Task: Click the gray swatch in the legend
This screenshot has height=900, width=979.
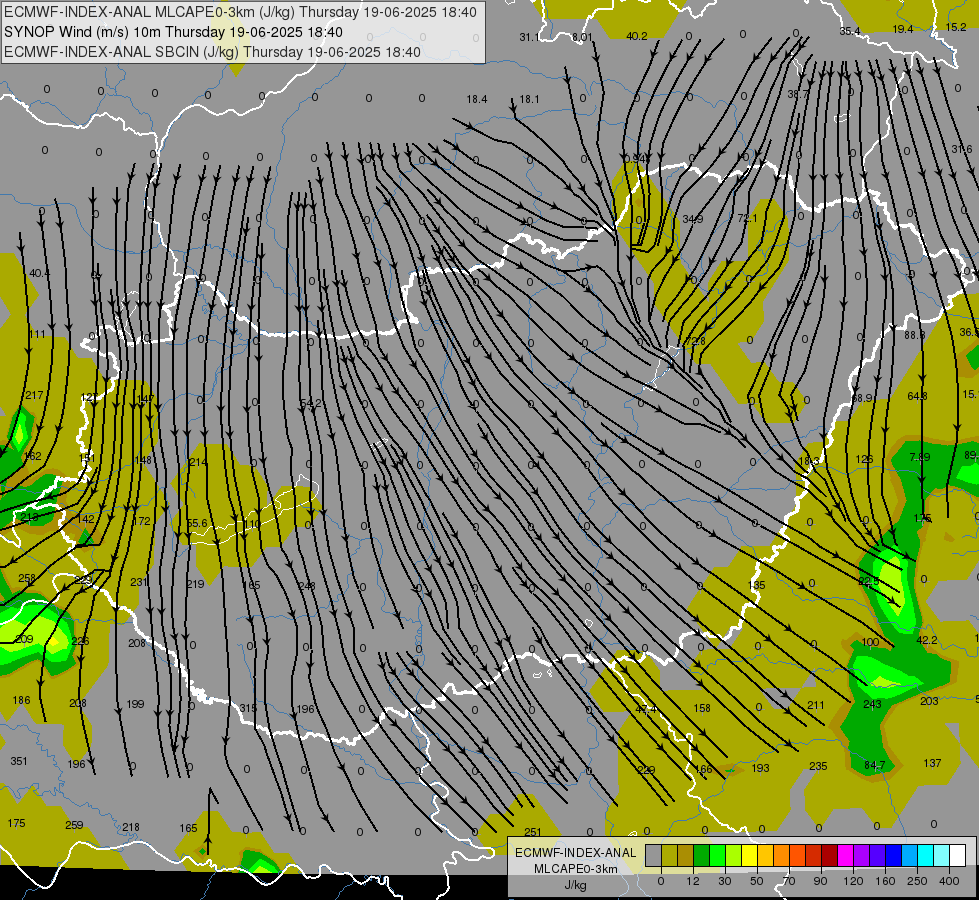Action: pos(654,856)
